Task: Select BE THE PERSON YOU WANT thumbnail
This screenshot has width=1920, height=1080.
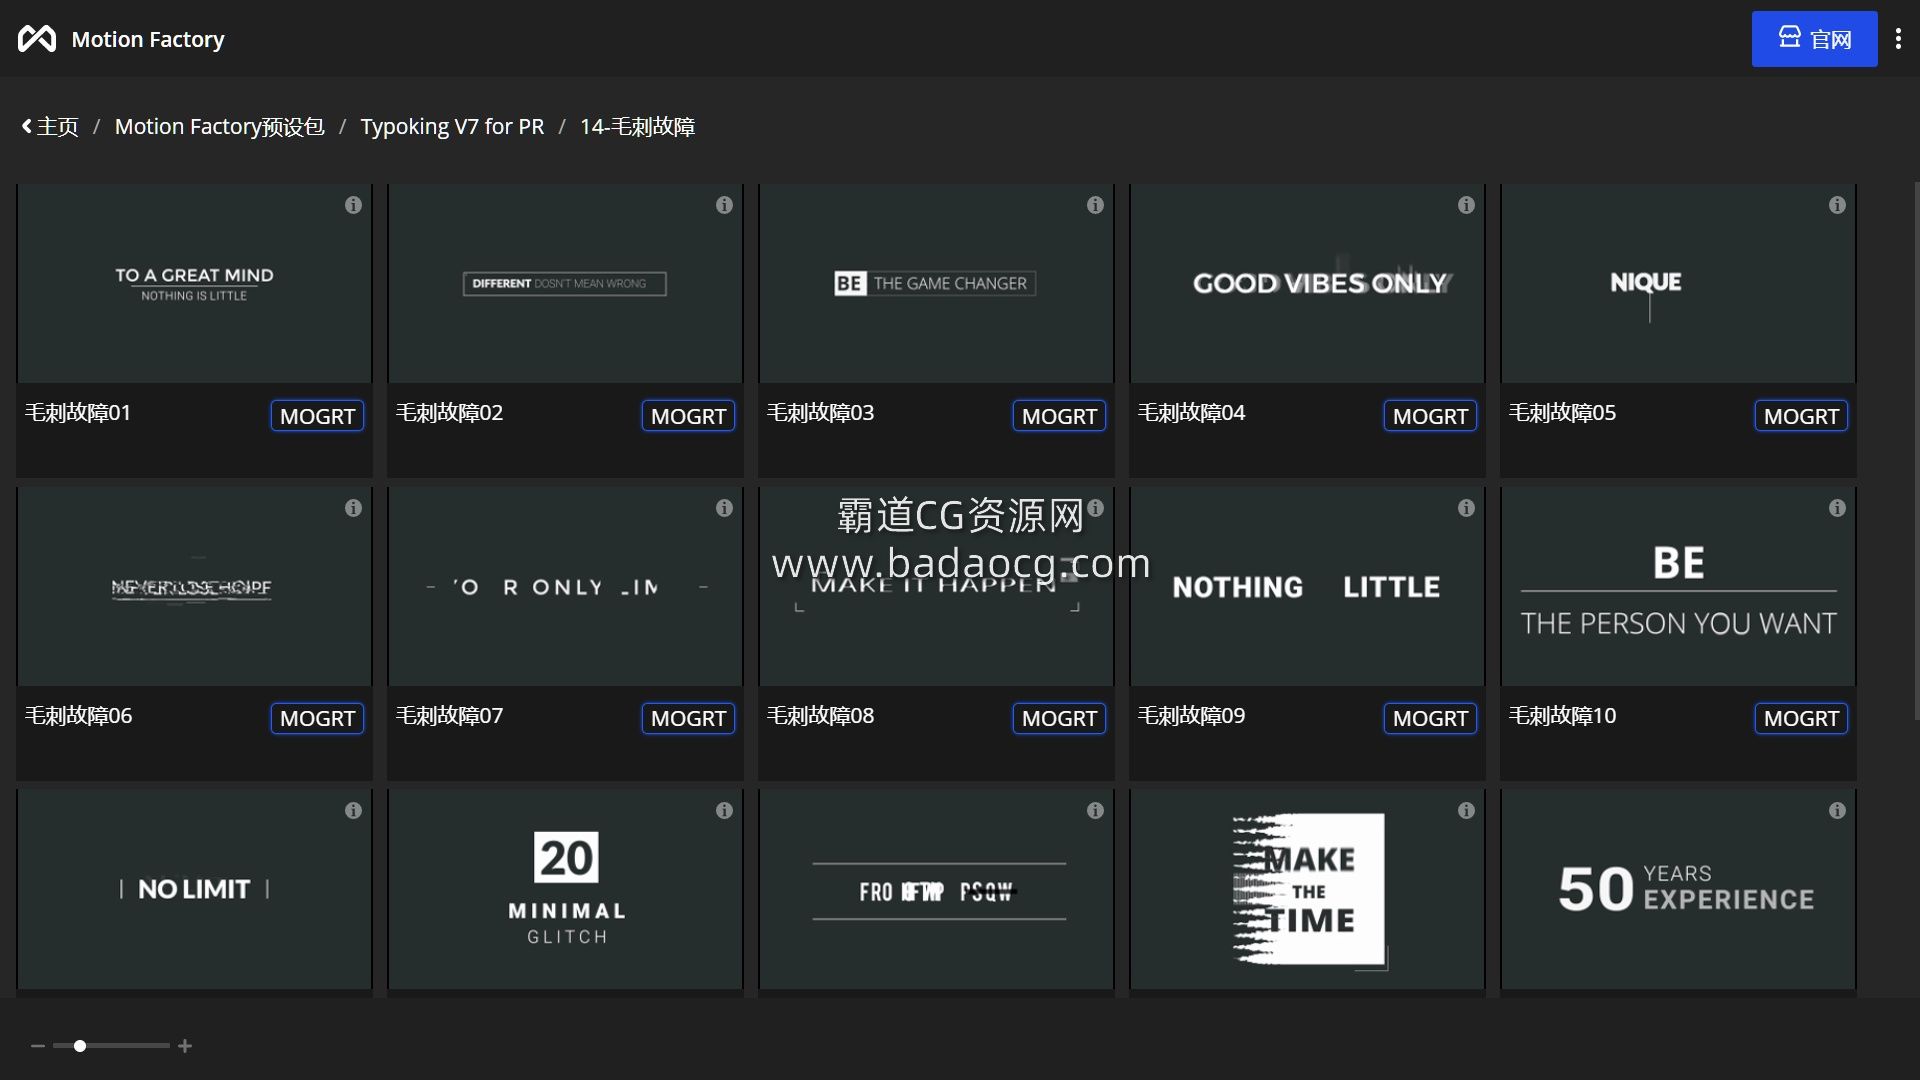Action: (1678, 587)
